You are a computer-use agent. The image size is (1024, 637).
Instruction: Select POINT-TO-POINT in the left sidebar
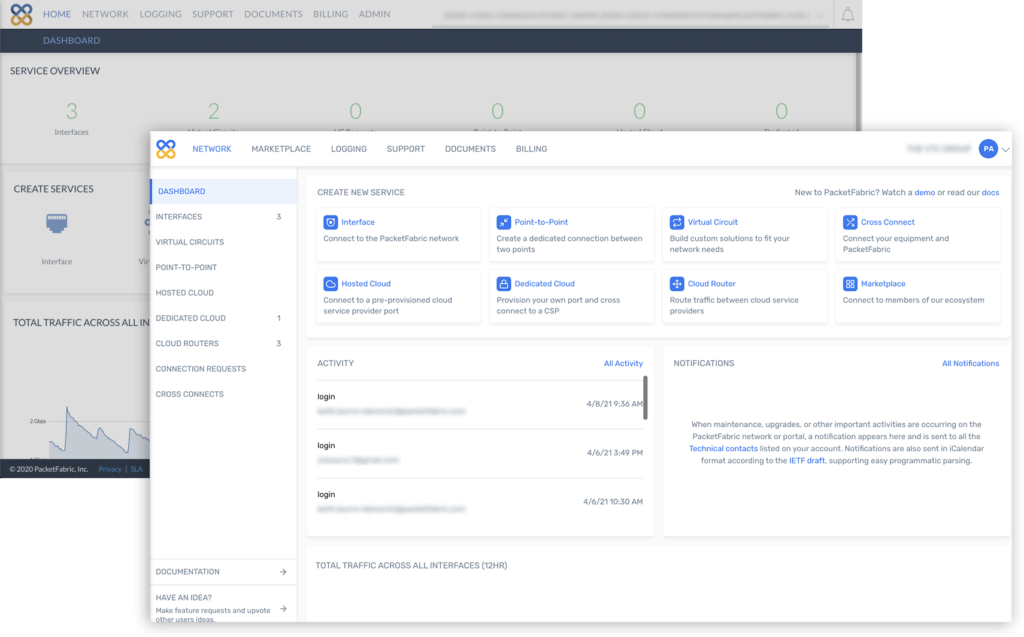pos(223,267)
